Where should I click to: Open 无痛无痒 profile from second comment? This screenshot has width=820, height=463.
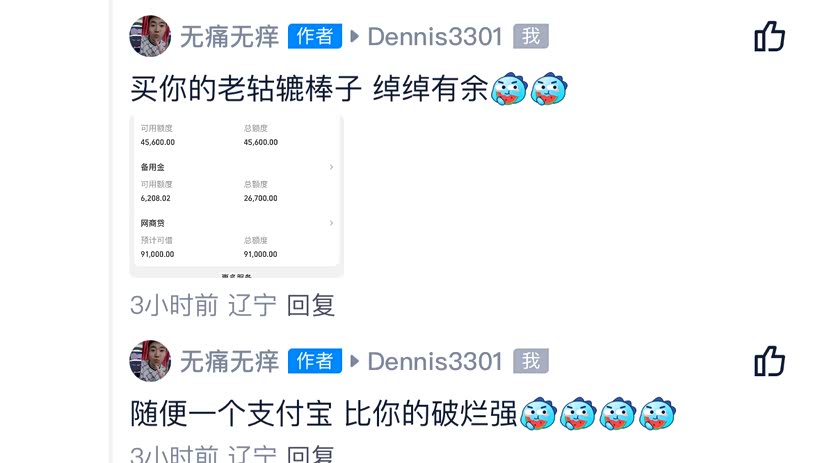pyautogui.click(x=230, y=362)
